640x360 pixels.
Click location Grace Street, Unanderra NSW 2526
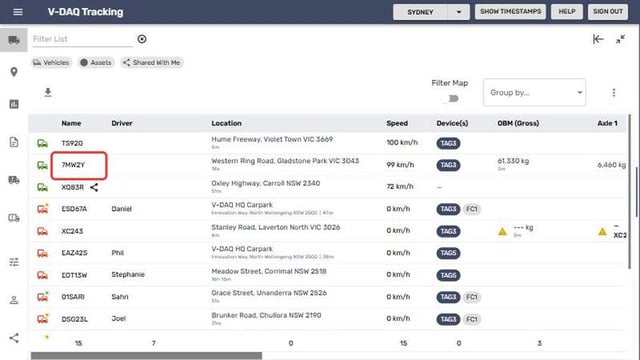pos(269,293)
